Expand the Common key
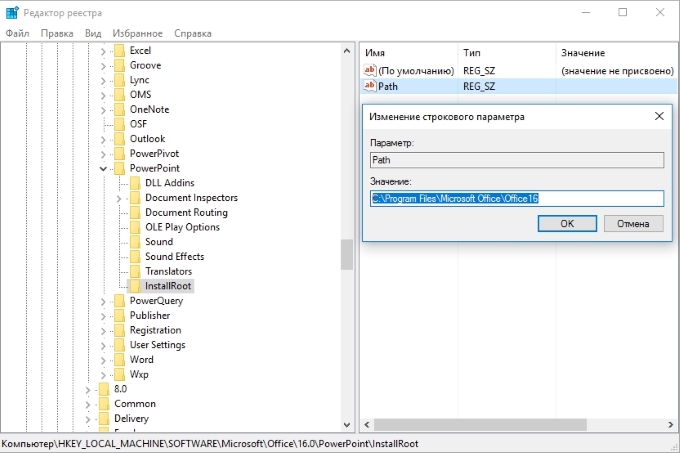The height and width of the screenshot is (453, 680). coord(88,404)
